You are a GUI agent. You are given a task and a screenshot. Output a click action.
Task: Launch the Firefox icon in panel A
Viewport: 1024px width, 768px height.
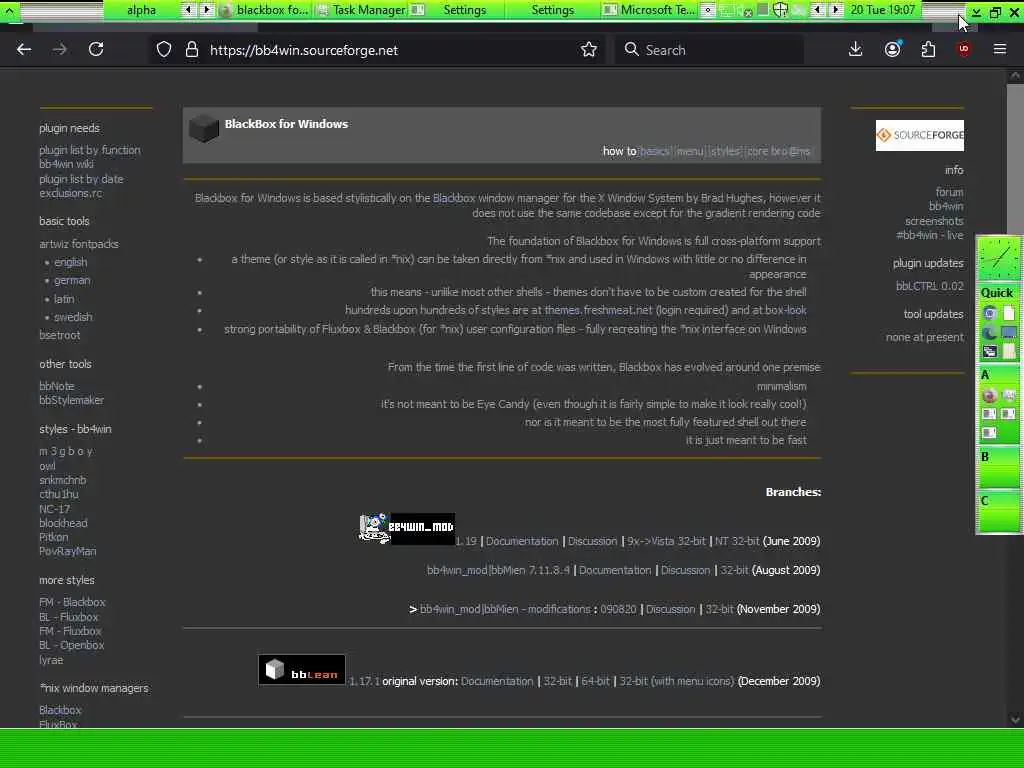989,395
